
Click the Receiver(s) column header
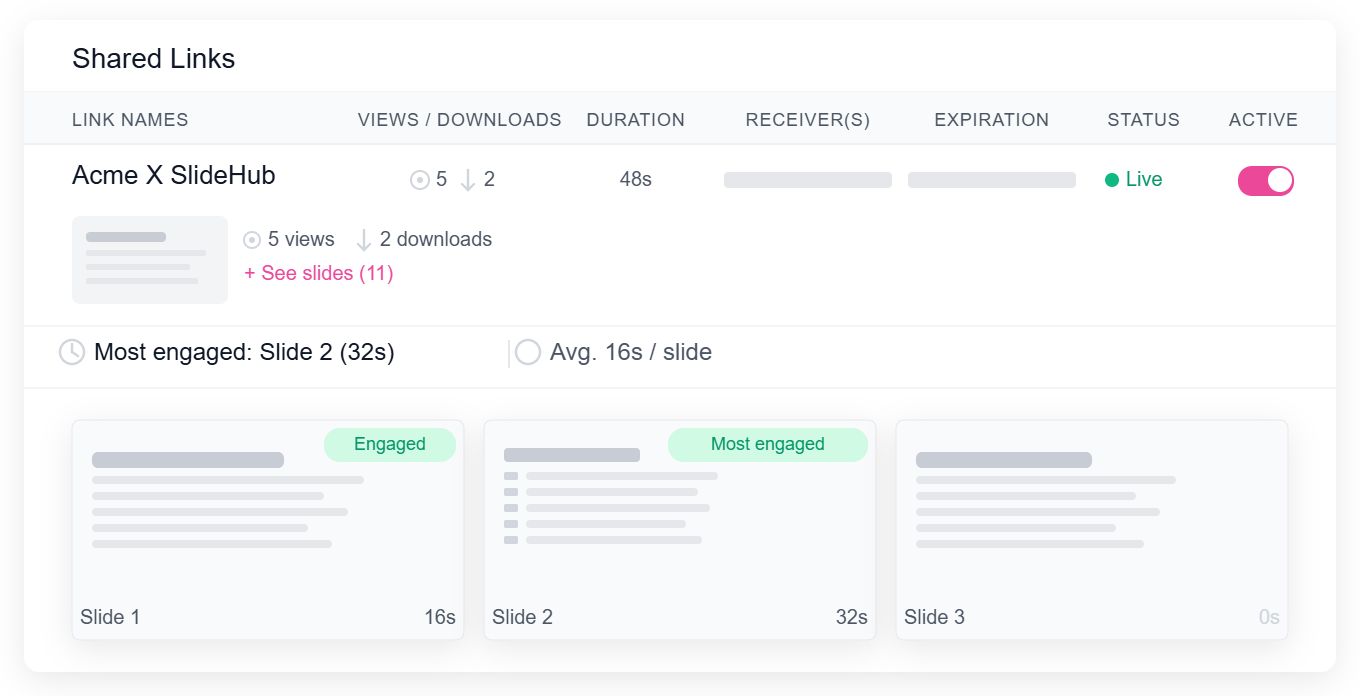pyautogui.click(x=808, y=120)
